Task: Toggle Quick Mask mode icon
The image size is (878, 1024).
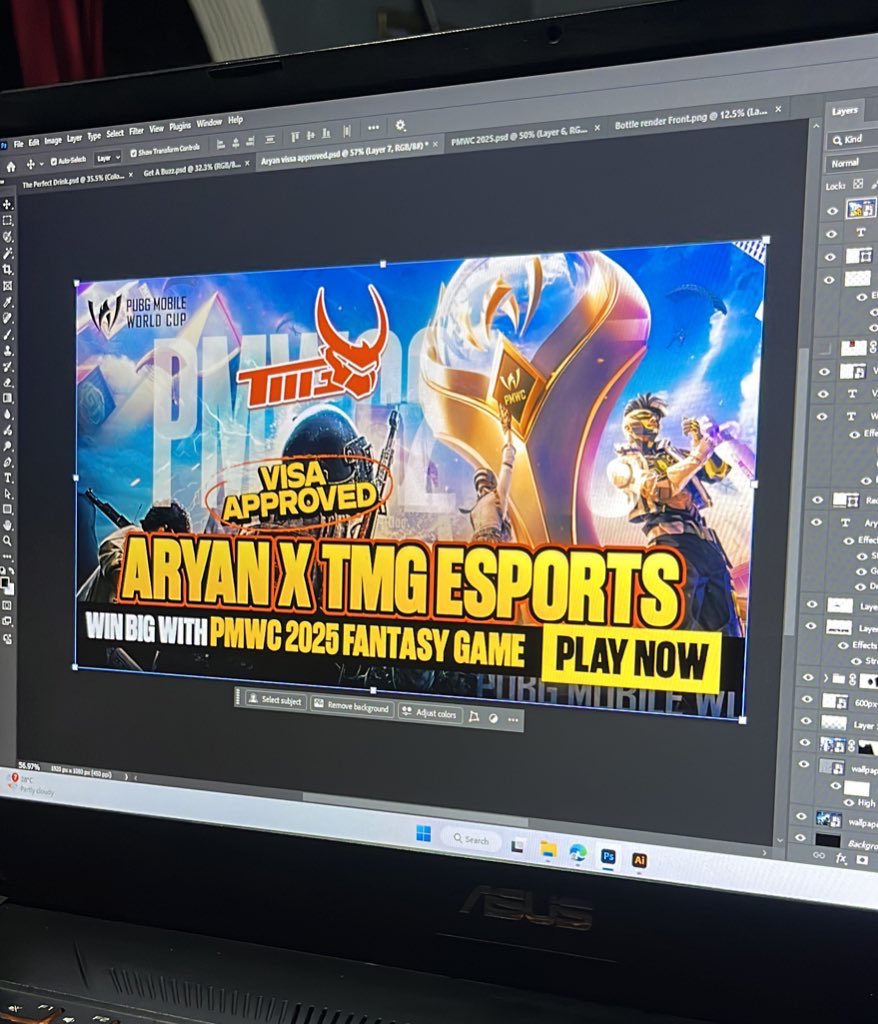Action: (x=7, y=605)
